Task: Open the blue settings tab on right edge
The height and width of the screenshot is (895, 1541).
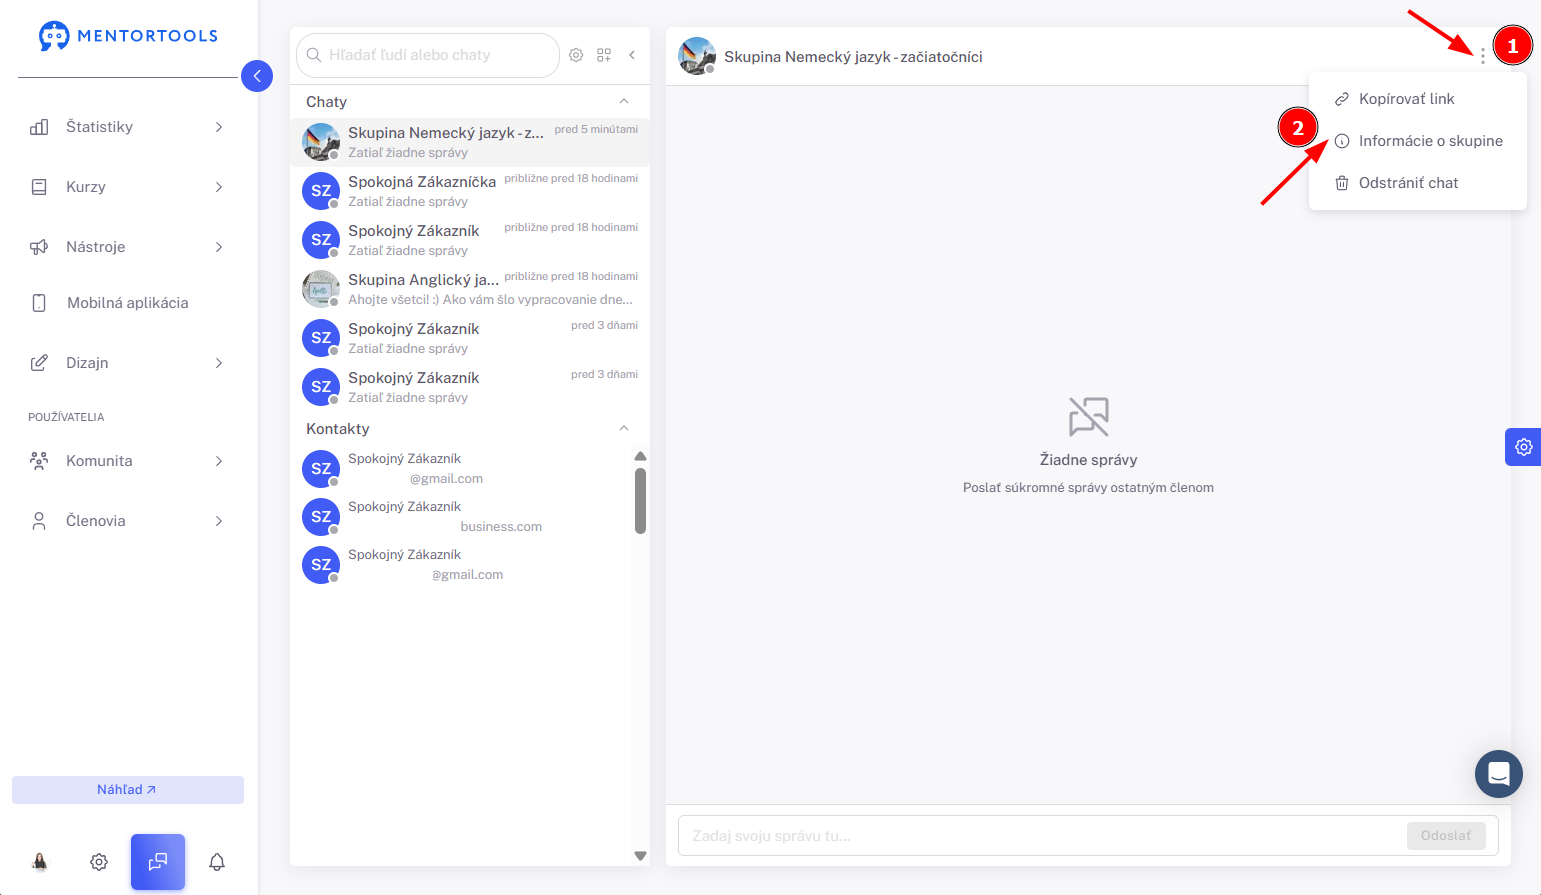Action: [1523, 447]
